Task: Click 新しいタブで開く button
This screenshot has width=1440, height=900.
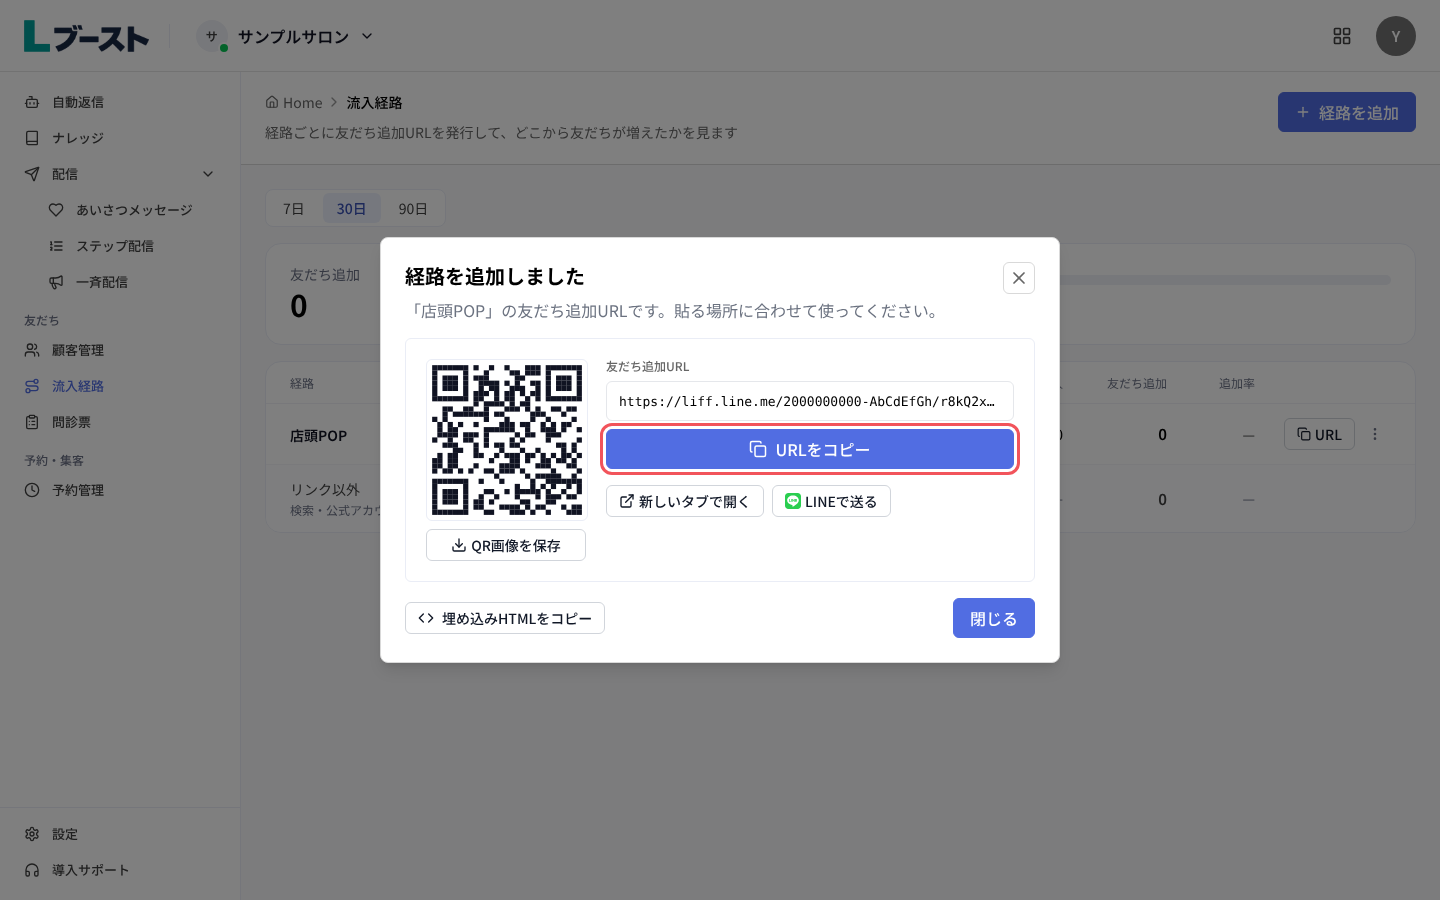Action: coord(685,501)
